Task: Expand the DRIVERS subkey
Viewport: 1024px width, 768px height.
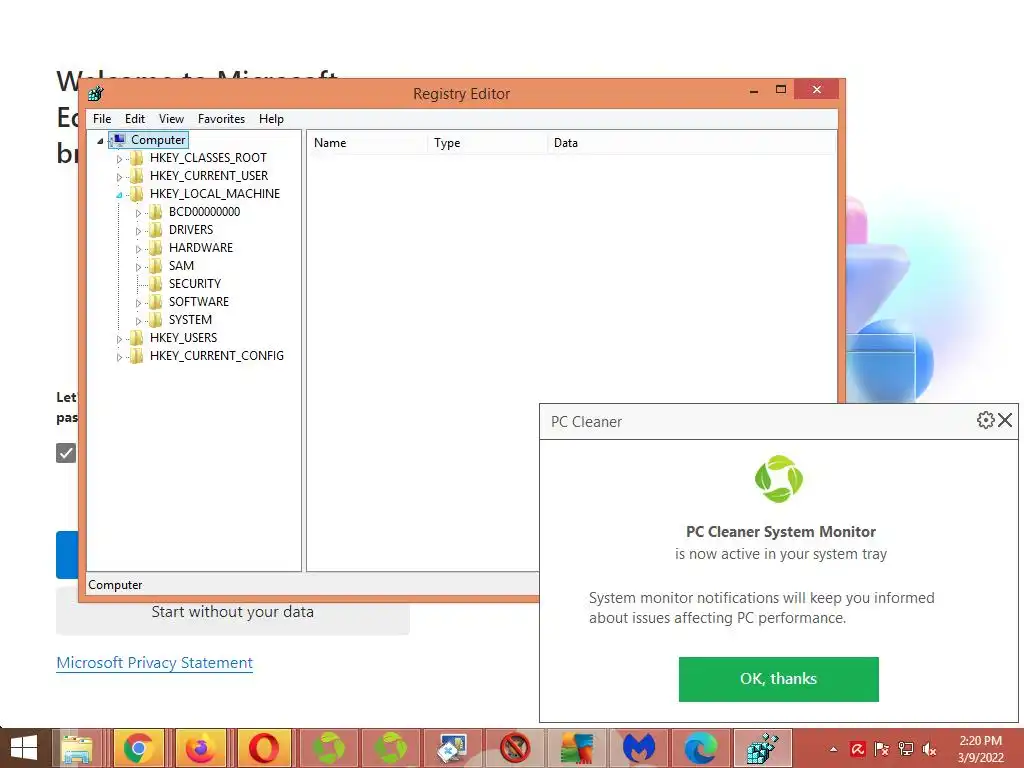Action: tap(138, 231)
